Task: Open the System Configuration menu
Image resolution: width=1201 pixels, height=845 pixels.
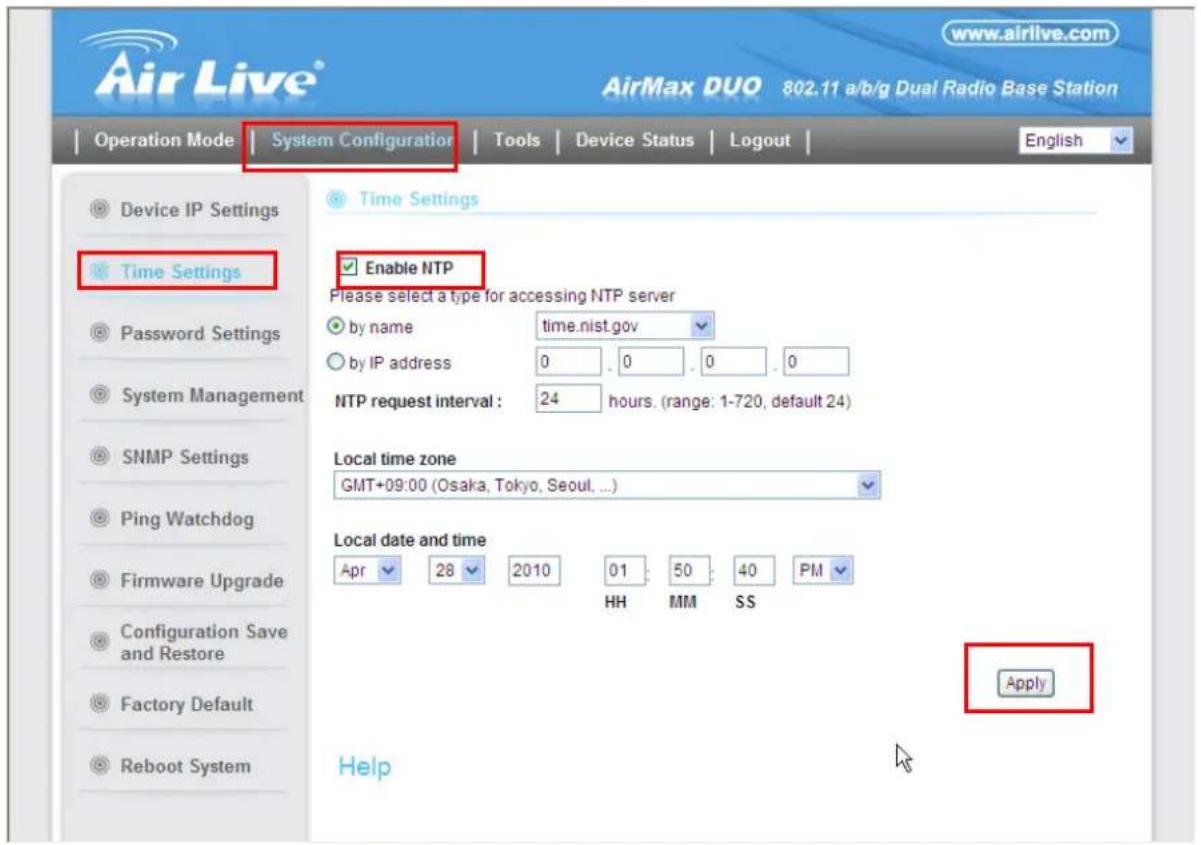Action: click(363, 141)
